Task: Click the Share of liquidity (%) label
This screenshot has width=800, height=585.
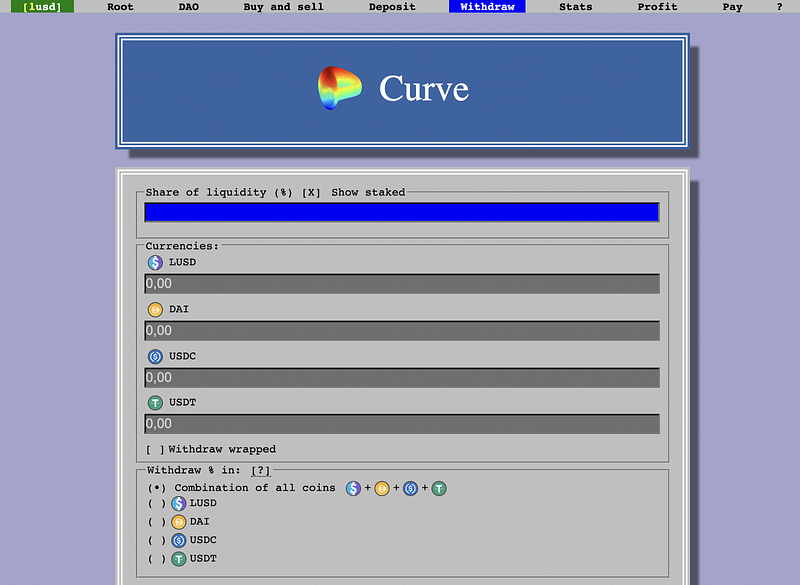Action: click(219, 192)
